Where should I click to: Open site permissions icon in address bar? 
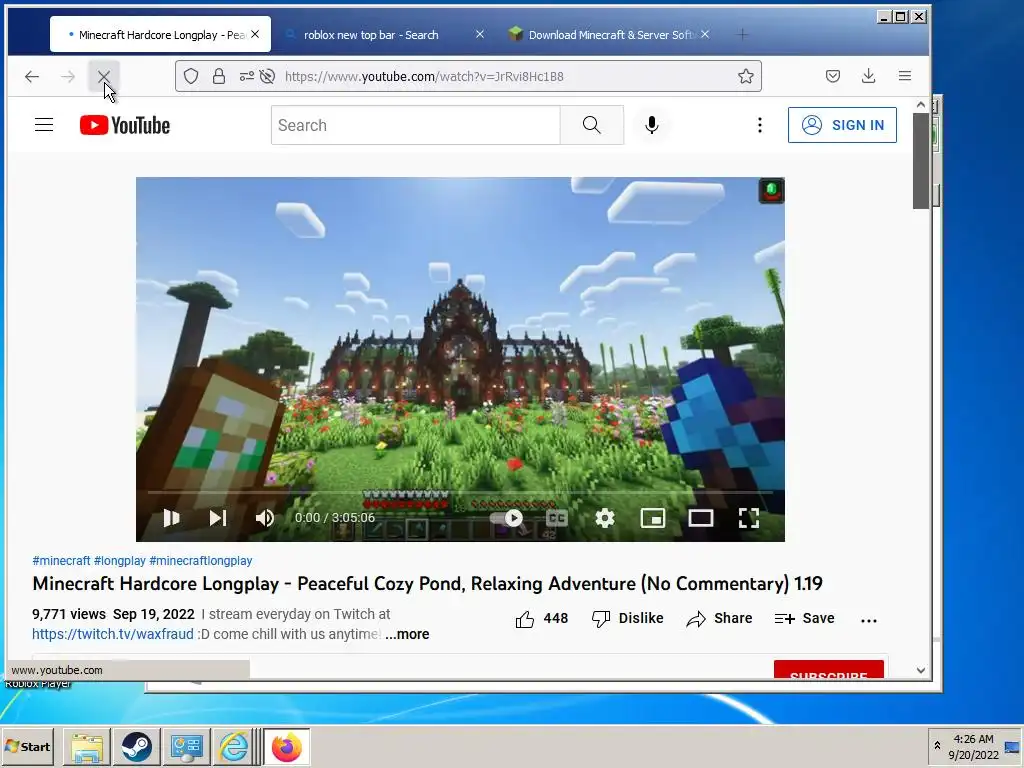(246, 76)
